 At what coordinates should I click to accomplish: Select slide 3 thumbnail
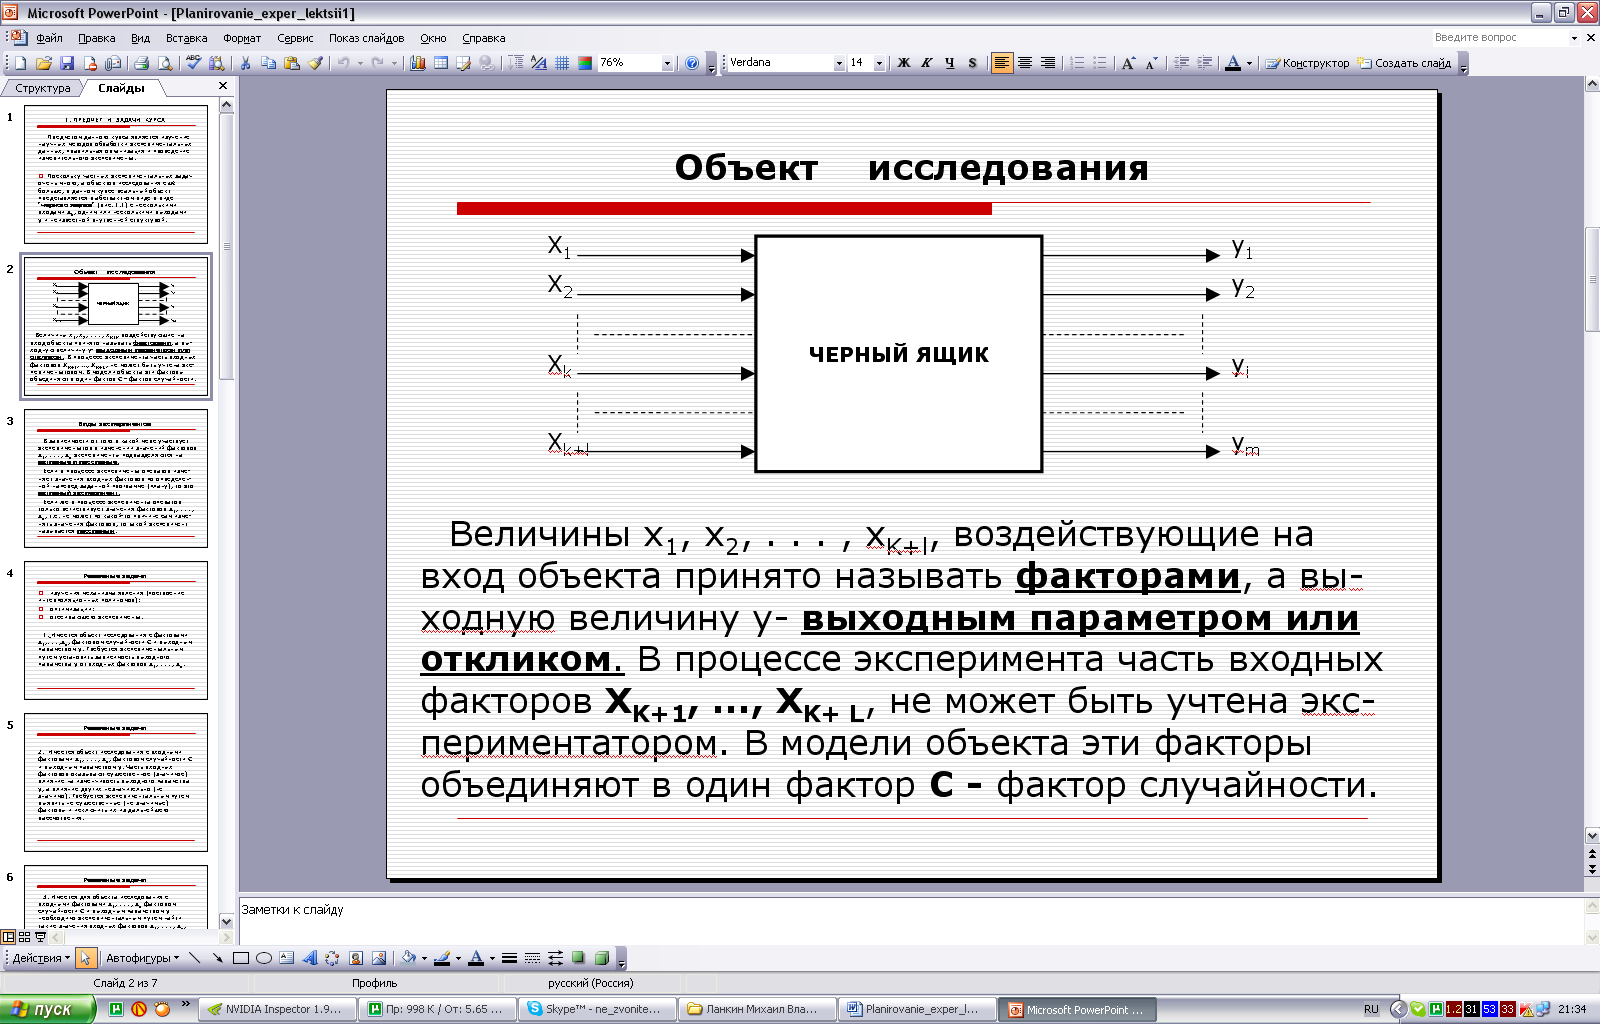pos(116,478)
